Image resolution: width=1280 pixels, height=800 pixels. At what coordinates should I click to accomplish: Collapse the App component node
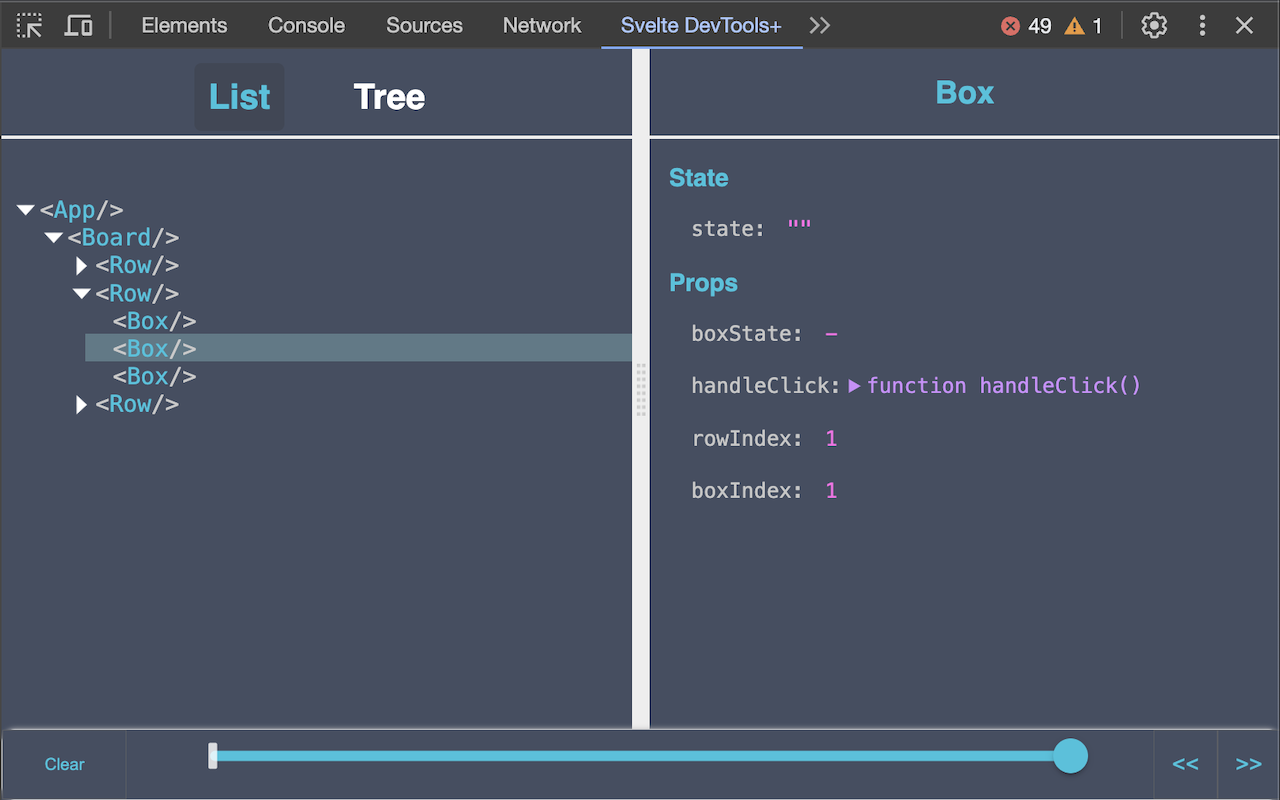(x=25, y=209)
